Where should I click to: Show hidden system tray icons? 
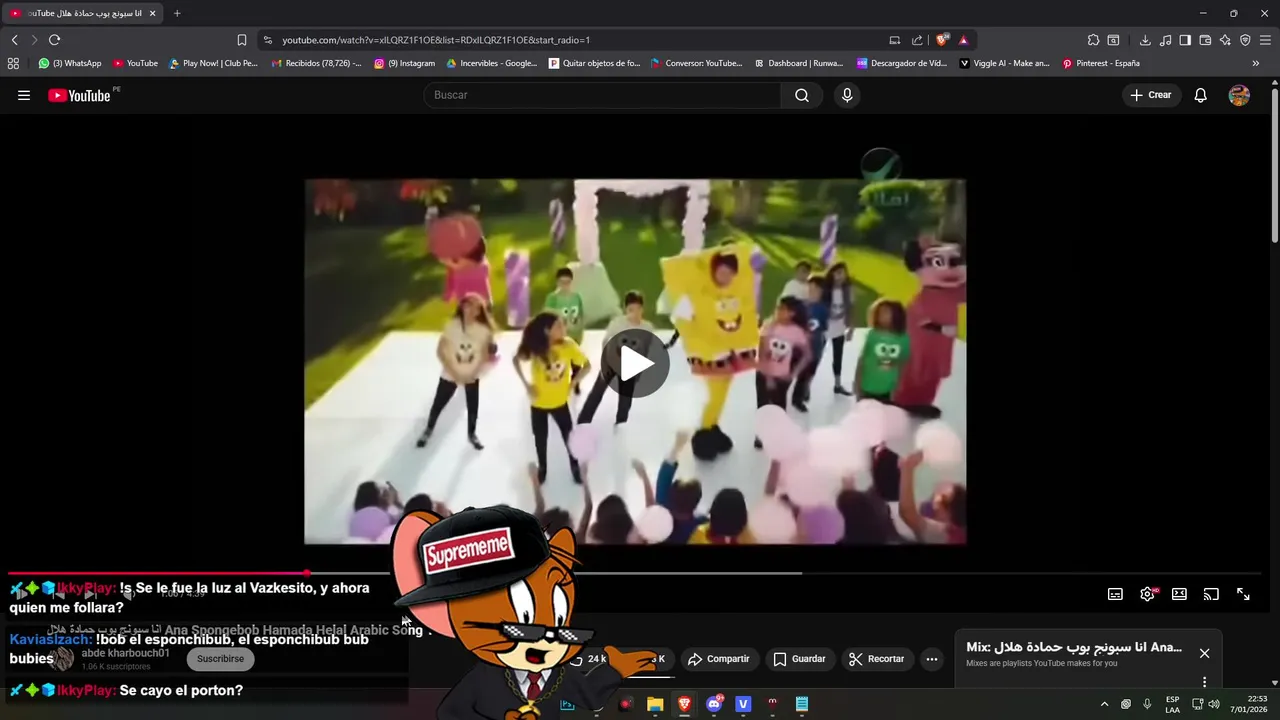[x=1104, y=704]
